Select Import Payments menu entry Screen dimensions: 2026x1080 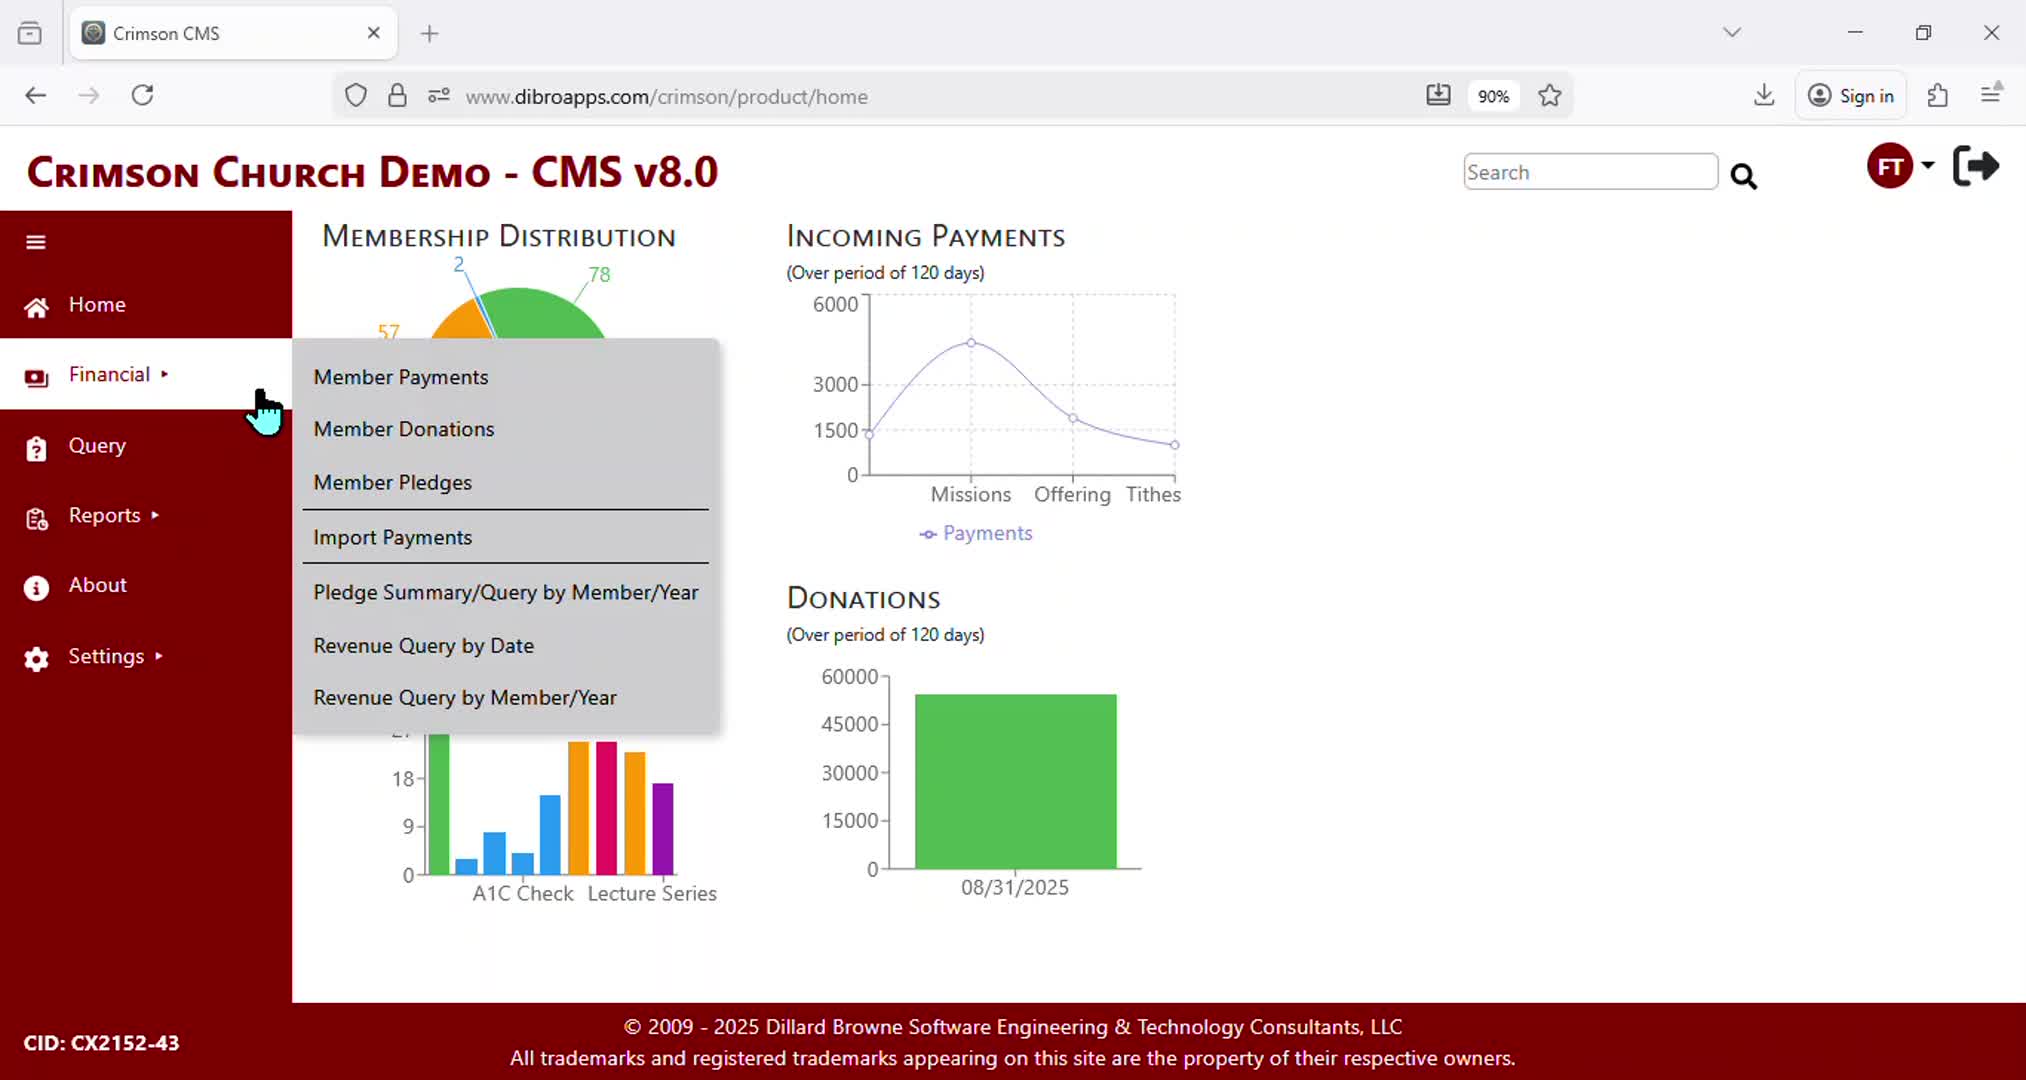[392, 538]
